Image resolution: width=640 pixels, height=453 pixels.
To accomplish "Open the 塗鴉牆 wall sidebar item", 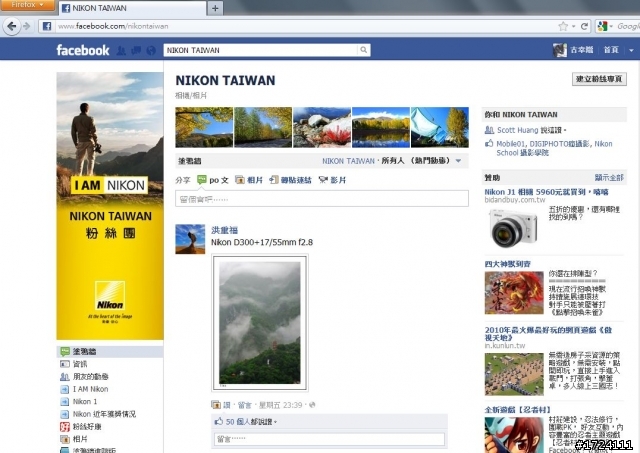I will point(110,351).
